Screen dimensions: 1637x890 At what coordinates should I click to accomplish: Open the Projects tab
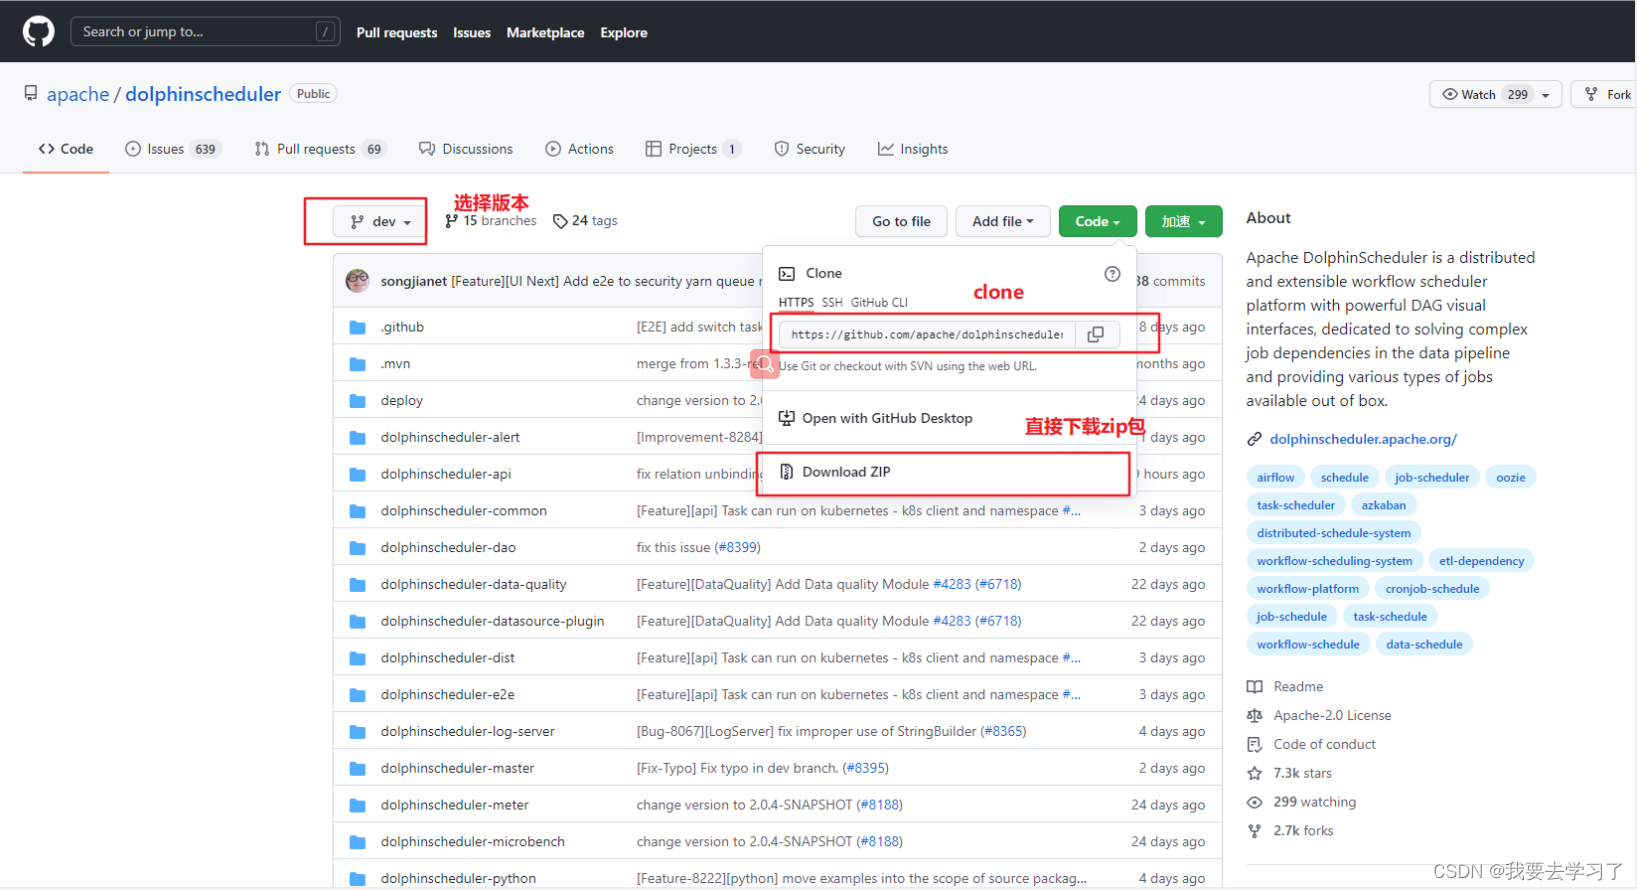(x=693, y=149)
